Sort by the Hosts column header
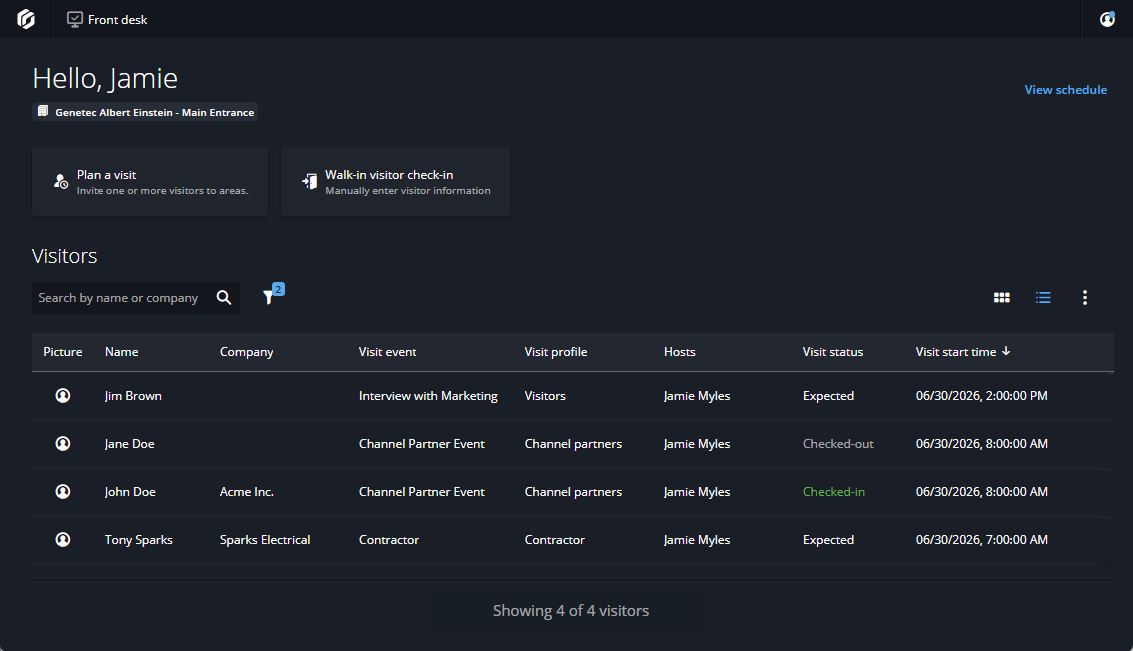 click(x=679, y=352)
